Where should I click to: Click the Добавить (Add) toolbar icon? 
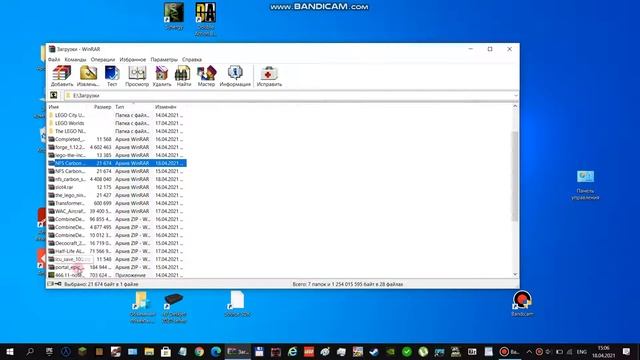click(62, 76)
